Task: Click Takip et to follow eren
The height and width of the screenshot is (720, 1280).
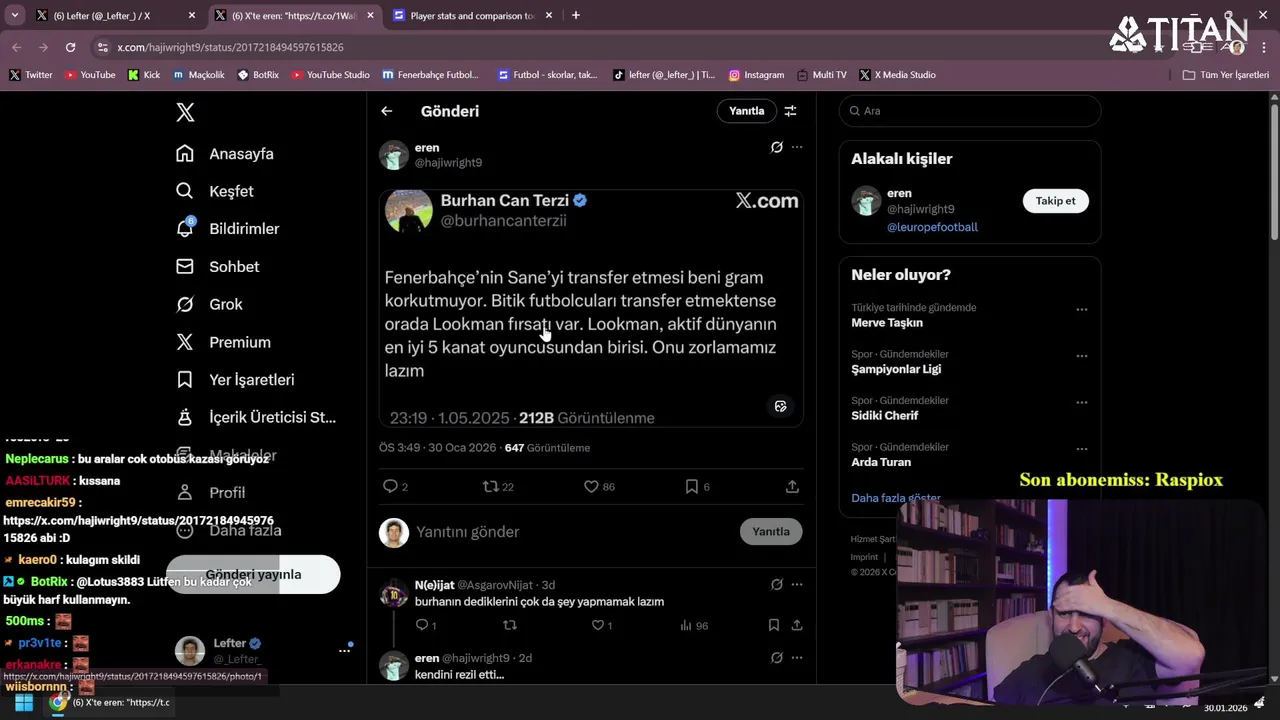Action: coord(1055,201)
